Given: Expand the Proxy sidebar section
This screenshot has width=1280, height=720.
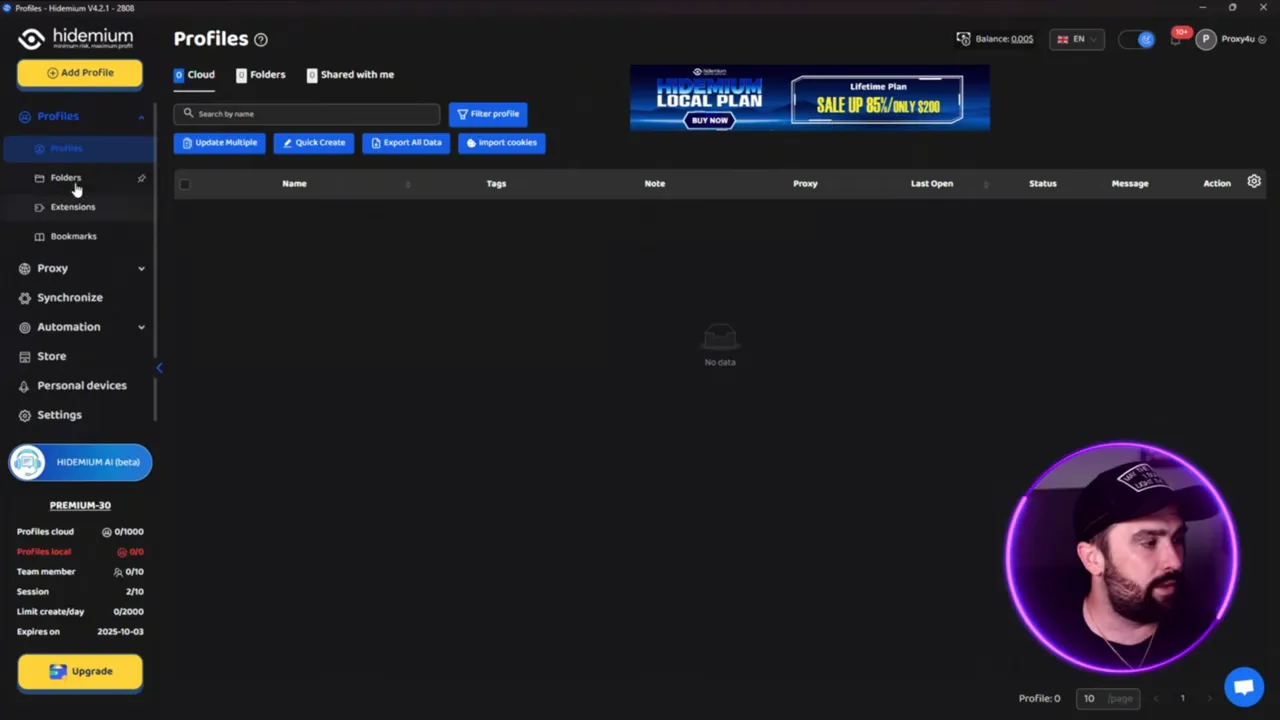Looking at the screenshot, I should click(80, 268).
